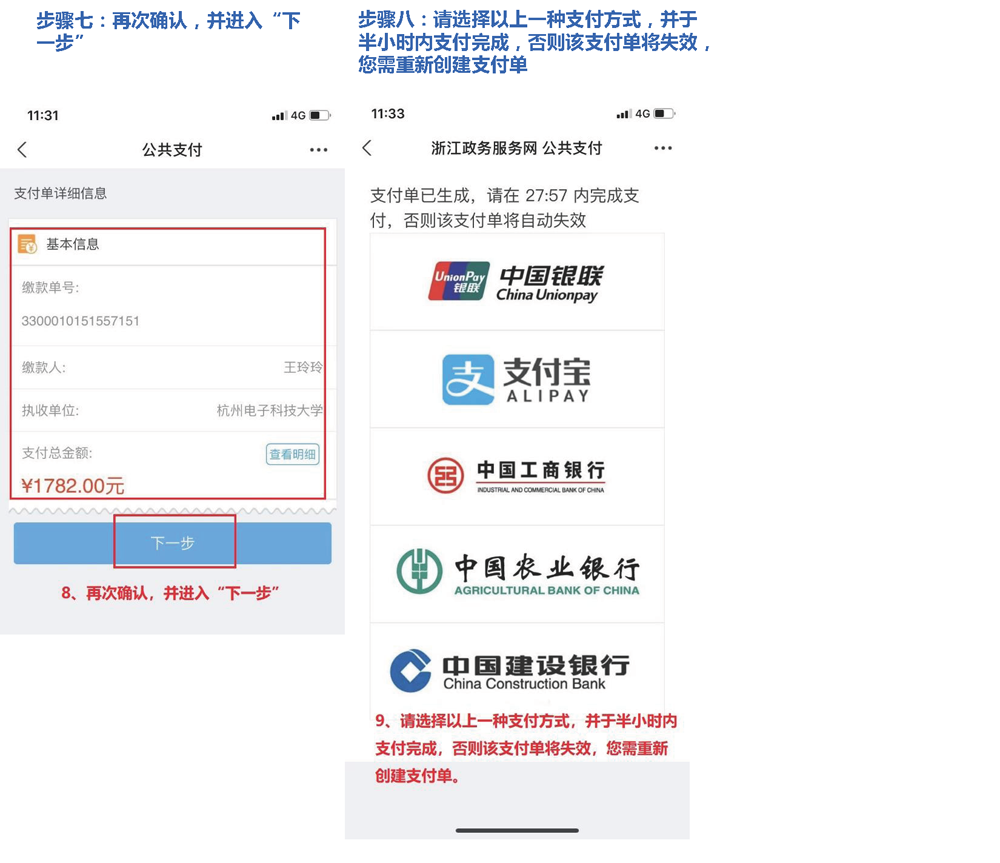This screenshot has height=863, width=1000.
Task: Tap battery icon in 11:31 status bar
Action: (x=319, y=116)
